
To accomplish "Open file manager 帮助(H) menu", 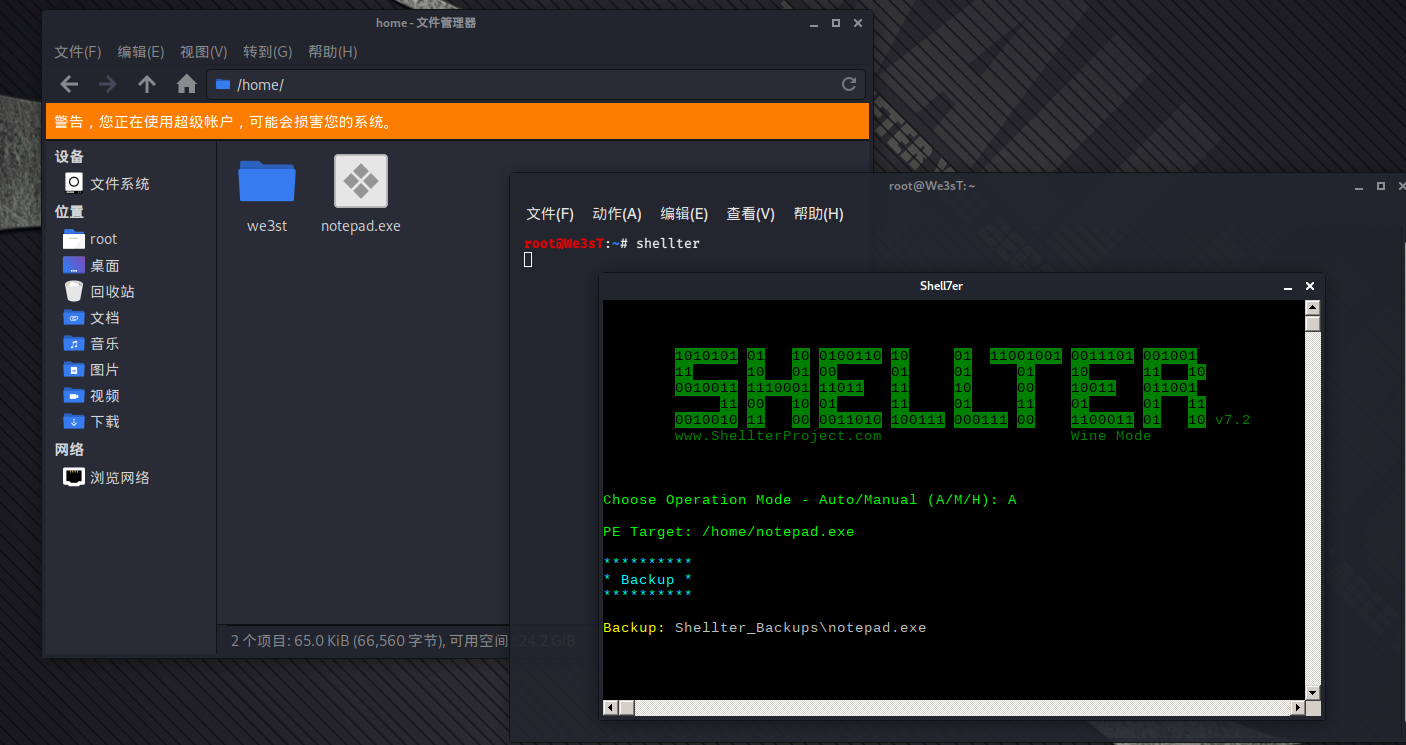I will pos(333,52).
